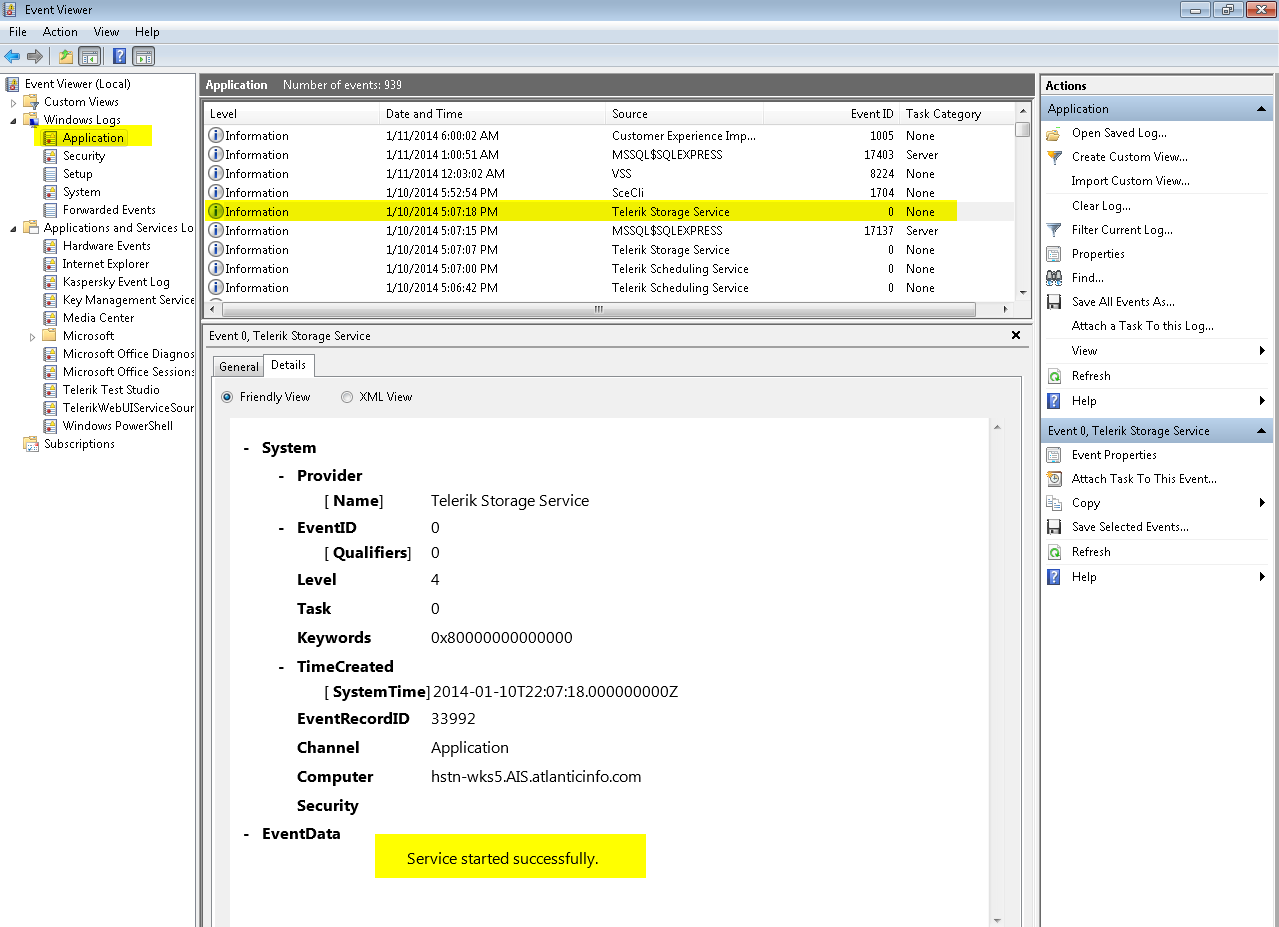
Task: Expand the Custom Views tree node
Action: [x=14, y=102]
